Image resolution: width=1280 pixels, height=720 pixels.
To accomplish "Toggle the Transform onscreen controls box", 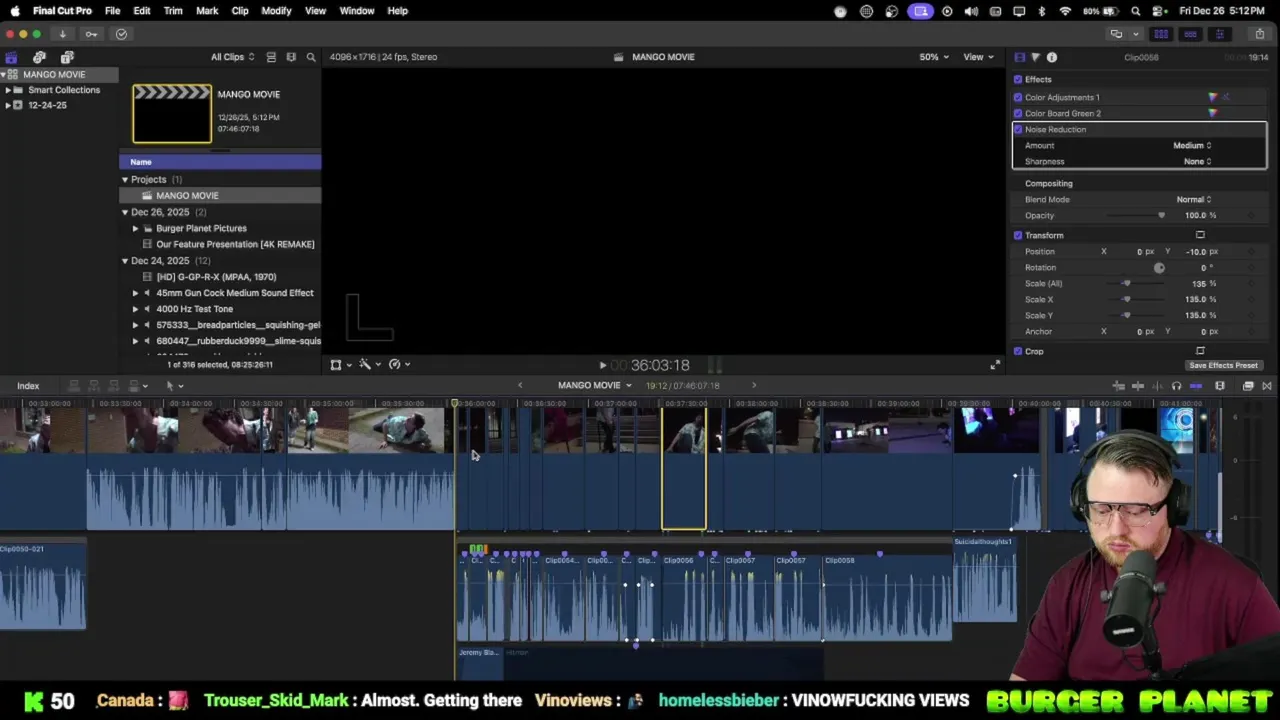I will [1200, 235].
